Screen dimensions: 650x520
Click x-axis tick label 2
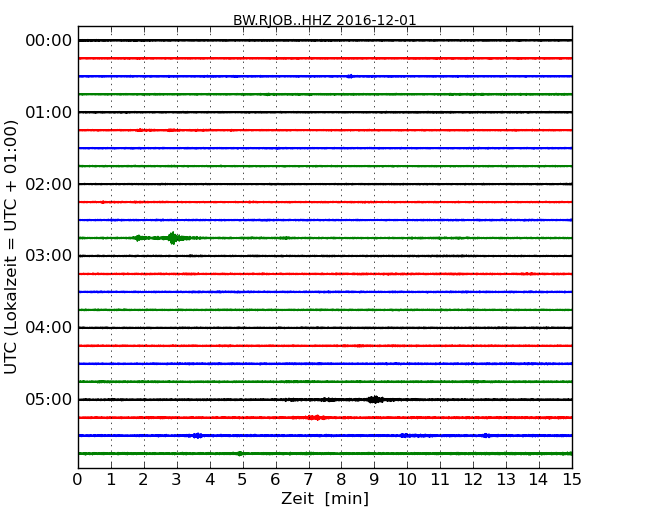143,479
